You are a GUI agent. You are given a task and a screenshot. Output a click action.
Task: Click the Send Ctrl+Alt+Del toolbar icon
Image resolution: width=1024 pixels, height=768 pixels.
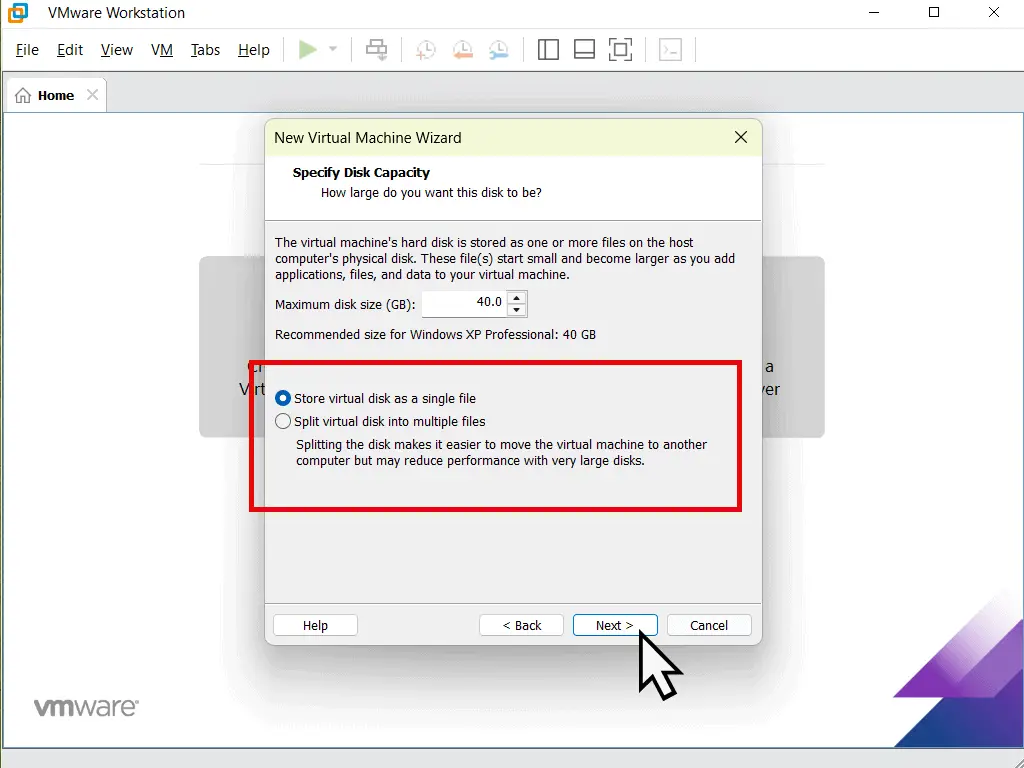click(376, 50)
